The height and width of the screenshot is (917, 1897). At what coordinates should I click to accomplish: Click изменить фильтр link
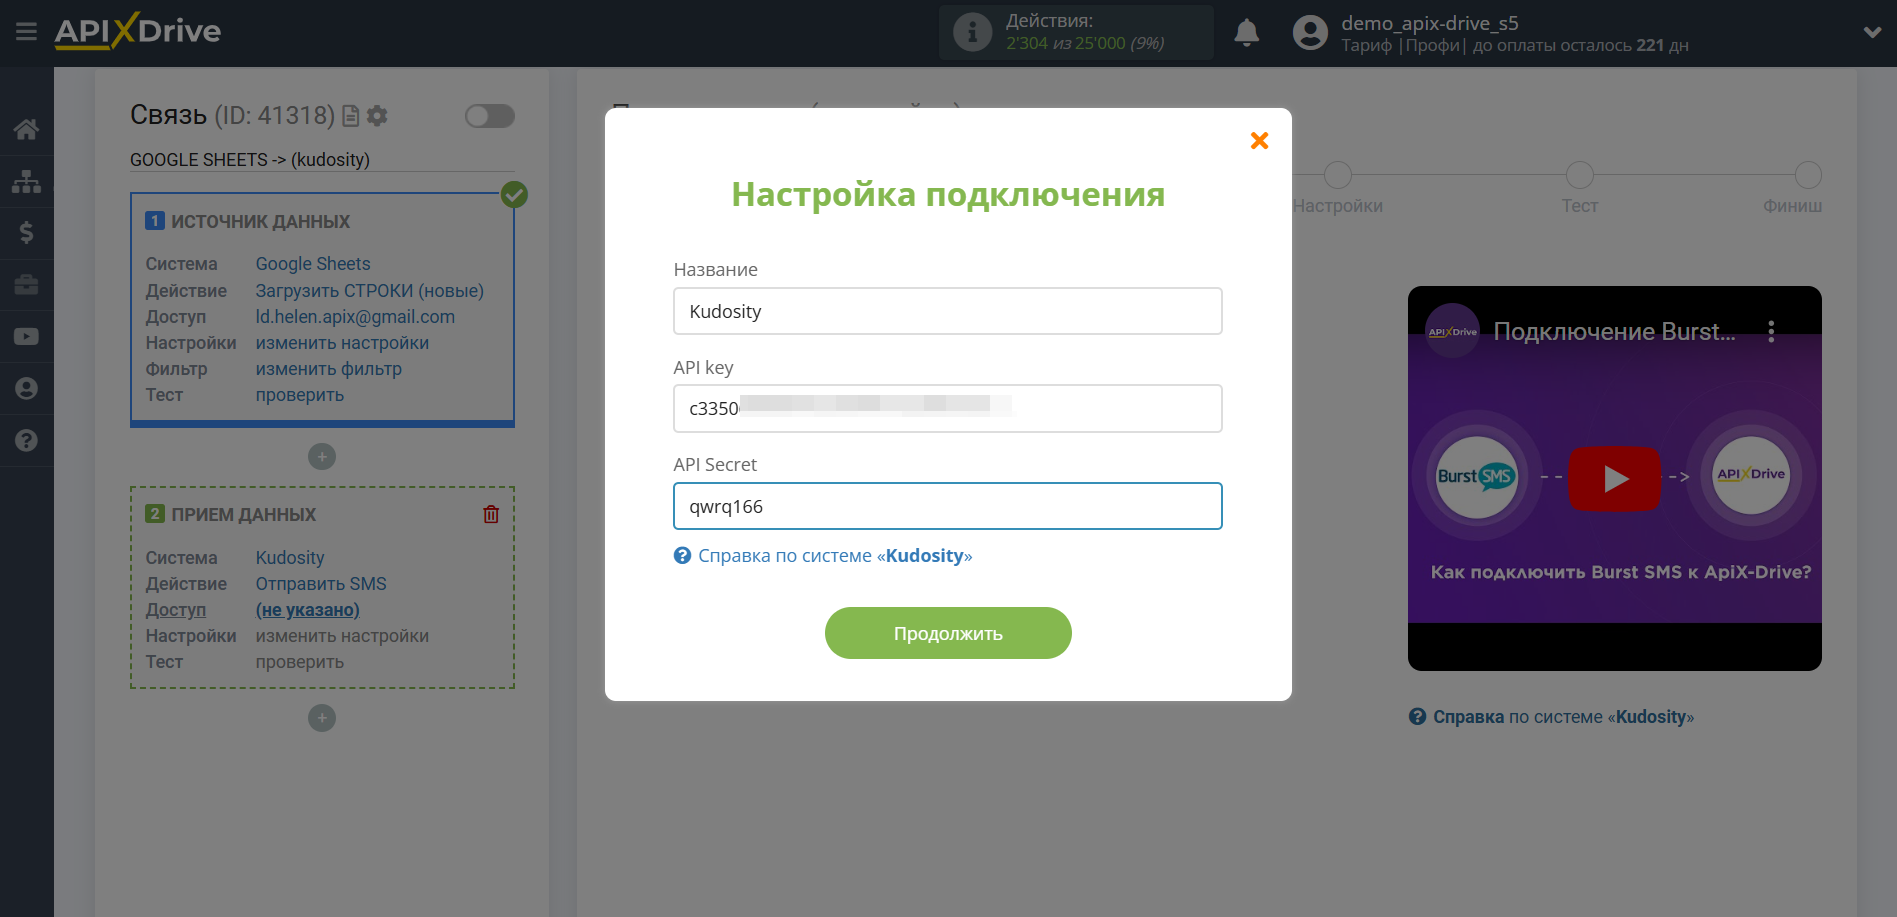tap(329, 369)
